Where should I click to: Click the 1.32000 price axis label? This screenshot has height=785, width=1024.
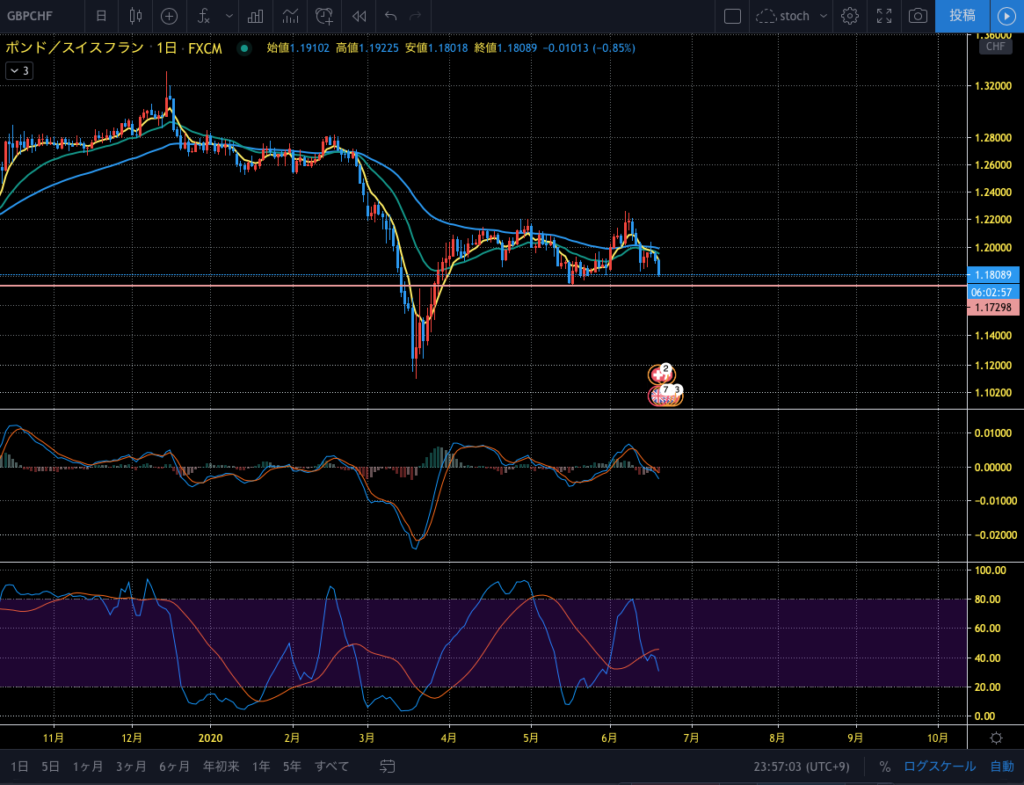point(993,86)
